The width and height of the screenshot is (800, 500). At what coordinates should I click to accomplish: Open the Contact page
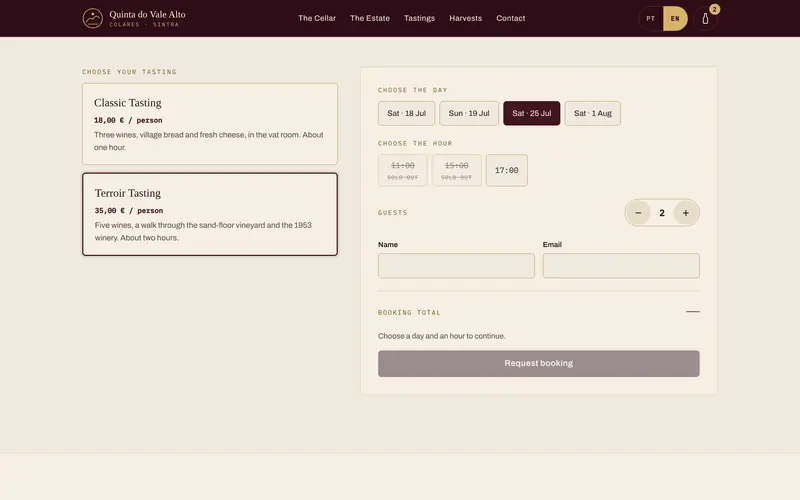pyautogui.click(x=511, y=18)
